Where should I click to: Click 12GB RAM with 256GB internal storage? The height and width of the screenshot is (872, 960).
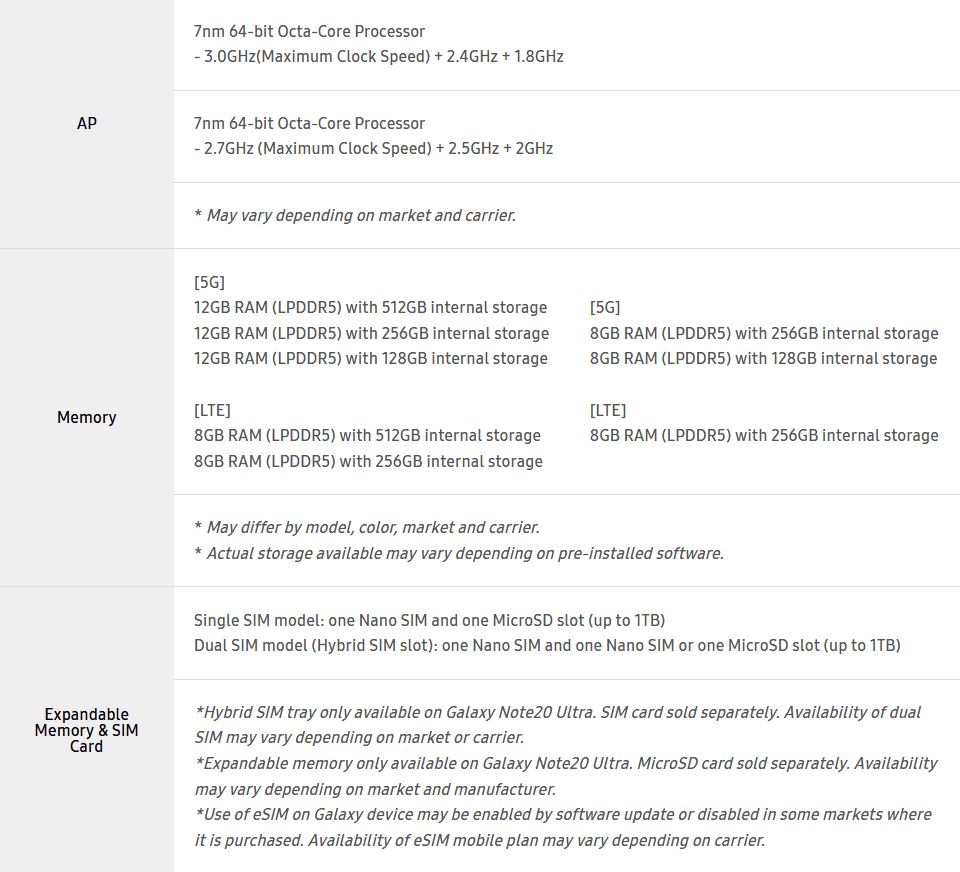tap(371, 334)
